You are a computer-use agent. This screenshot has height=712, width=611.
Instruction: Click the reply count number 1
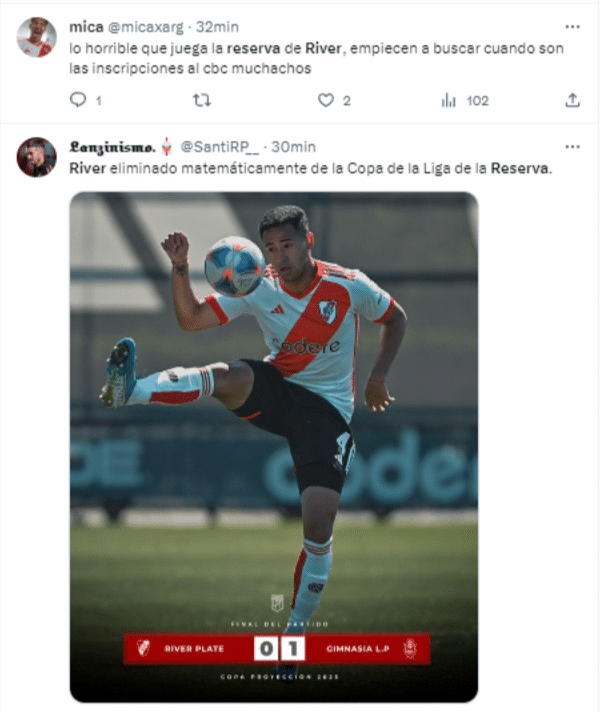[x=99, y=101]
